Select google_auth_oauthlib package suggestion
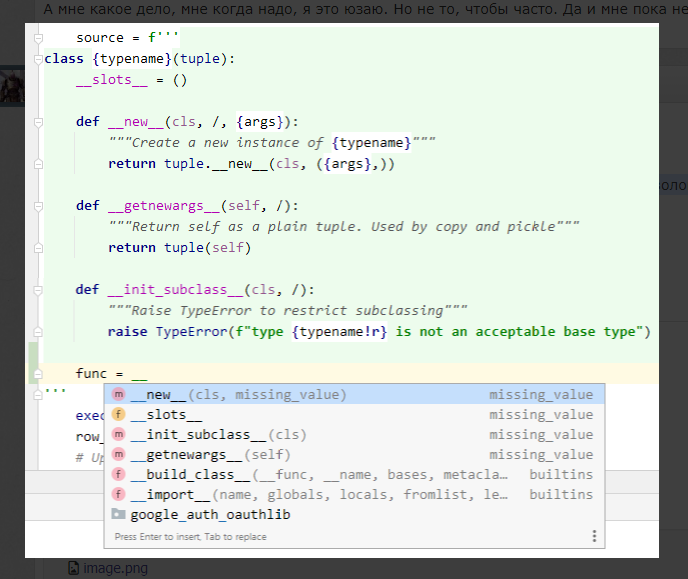 [x=354, y=515]
